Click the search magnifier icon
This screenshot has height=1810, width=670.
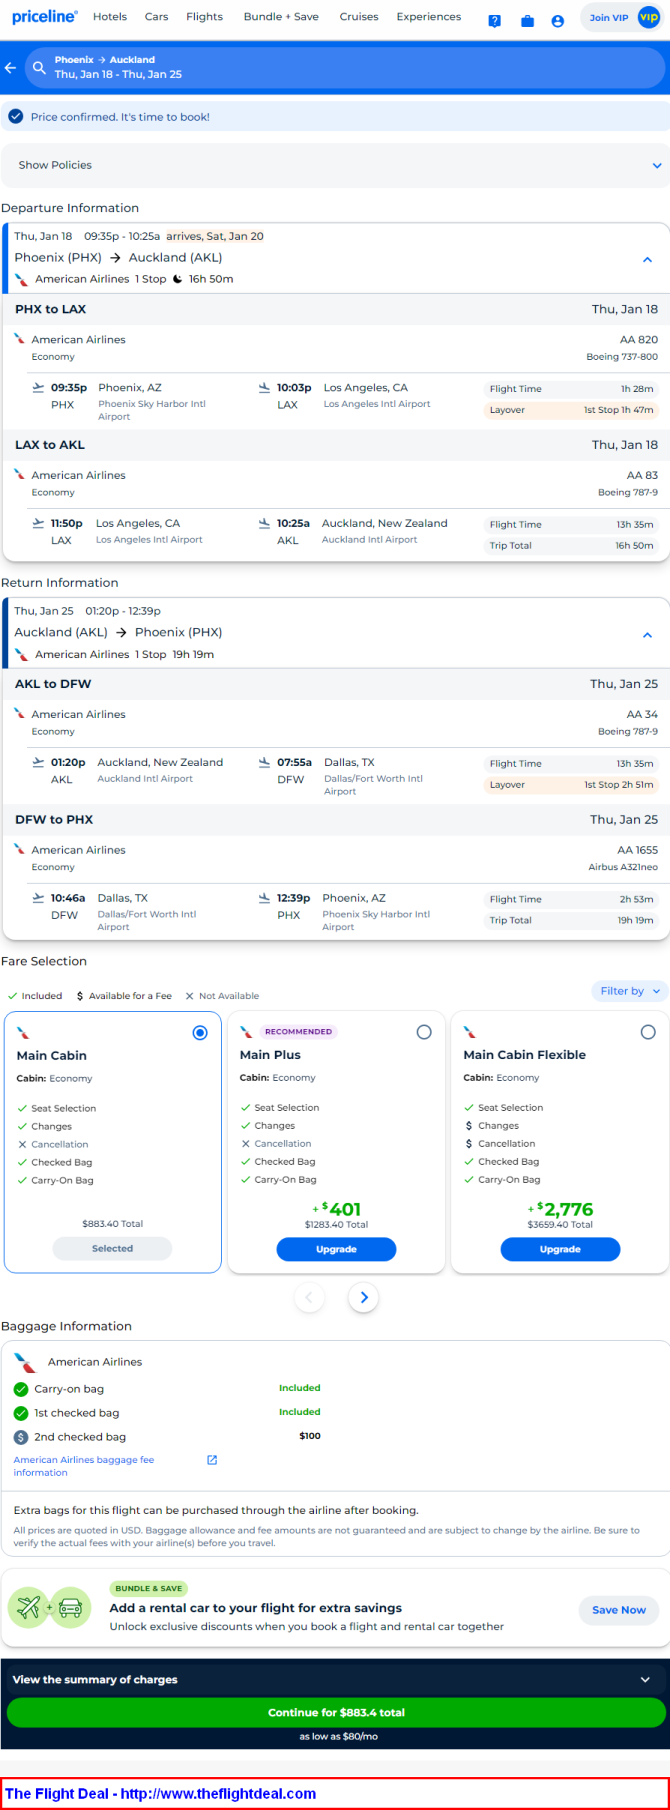tap(39, 67)
